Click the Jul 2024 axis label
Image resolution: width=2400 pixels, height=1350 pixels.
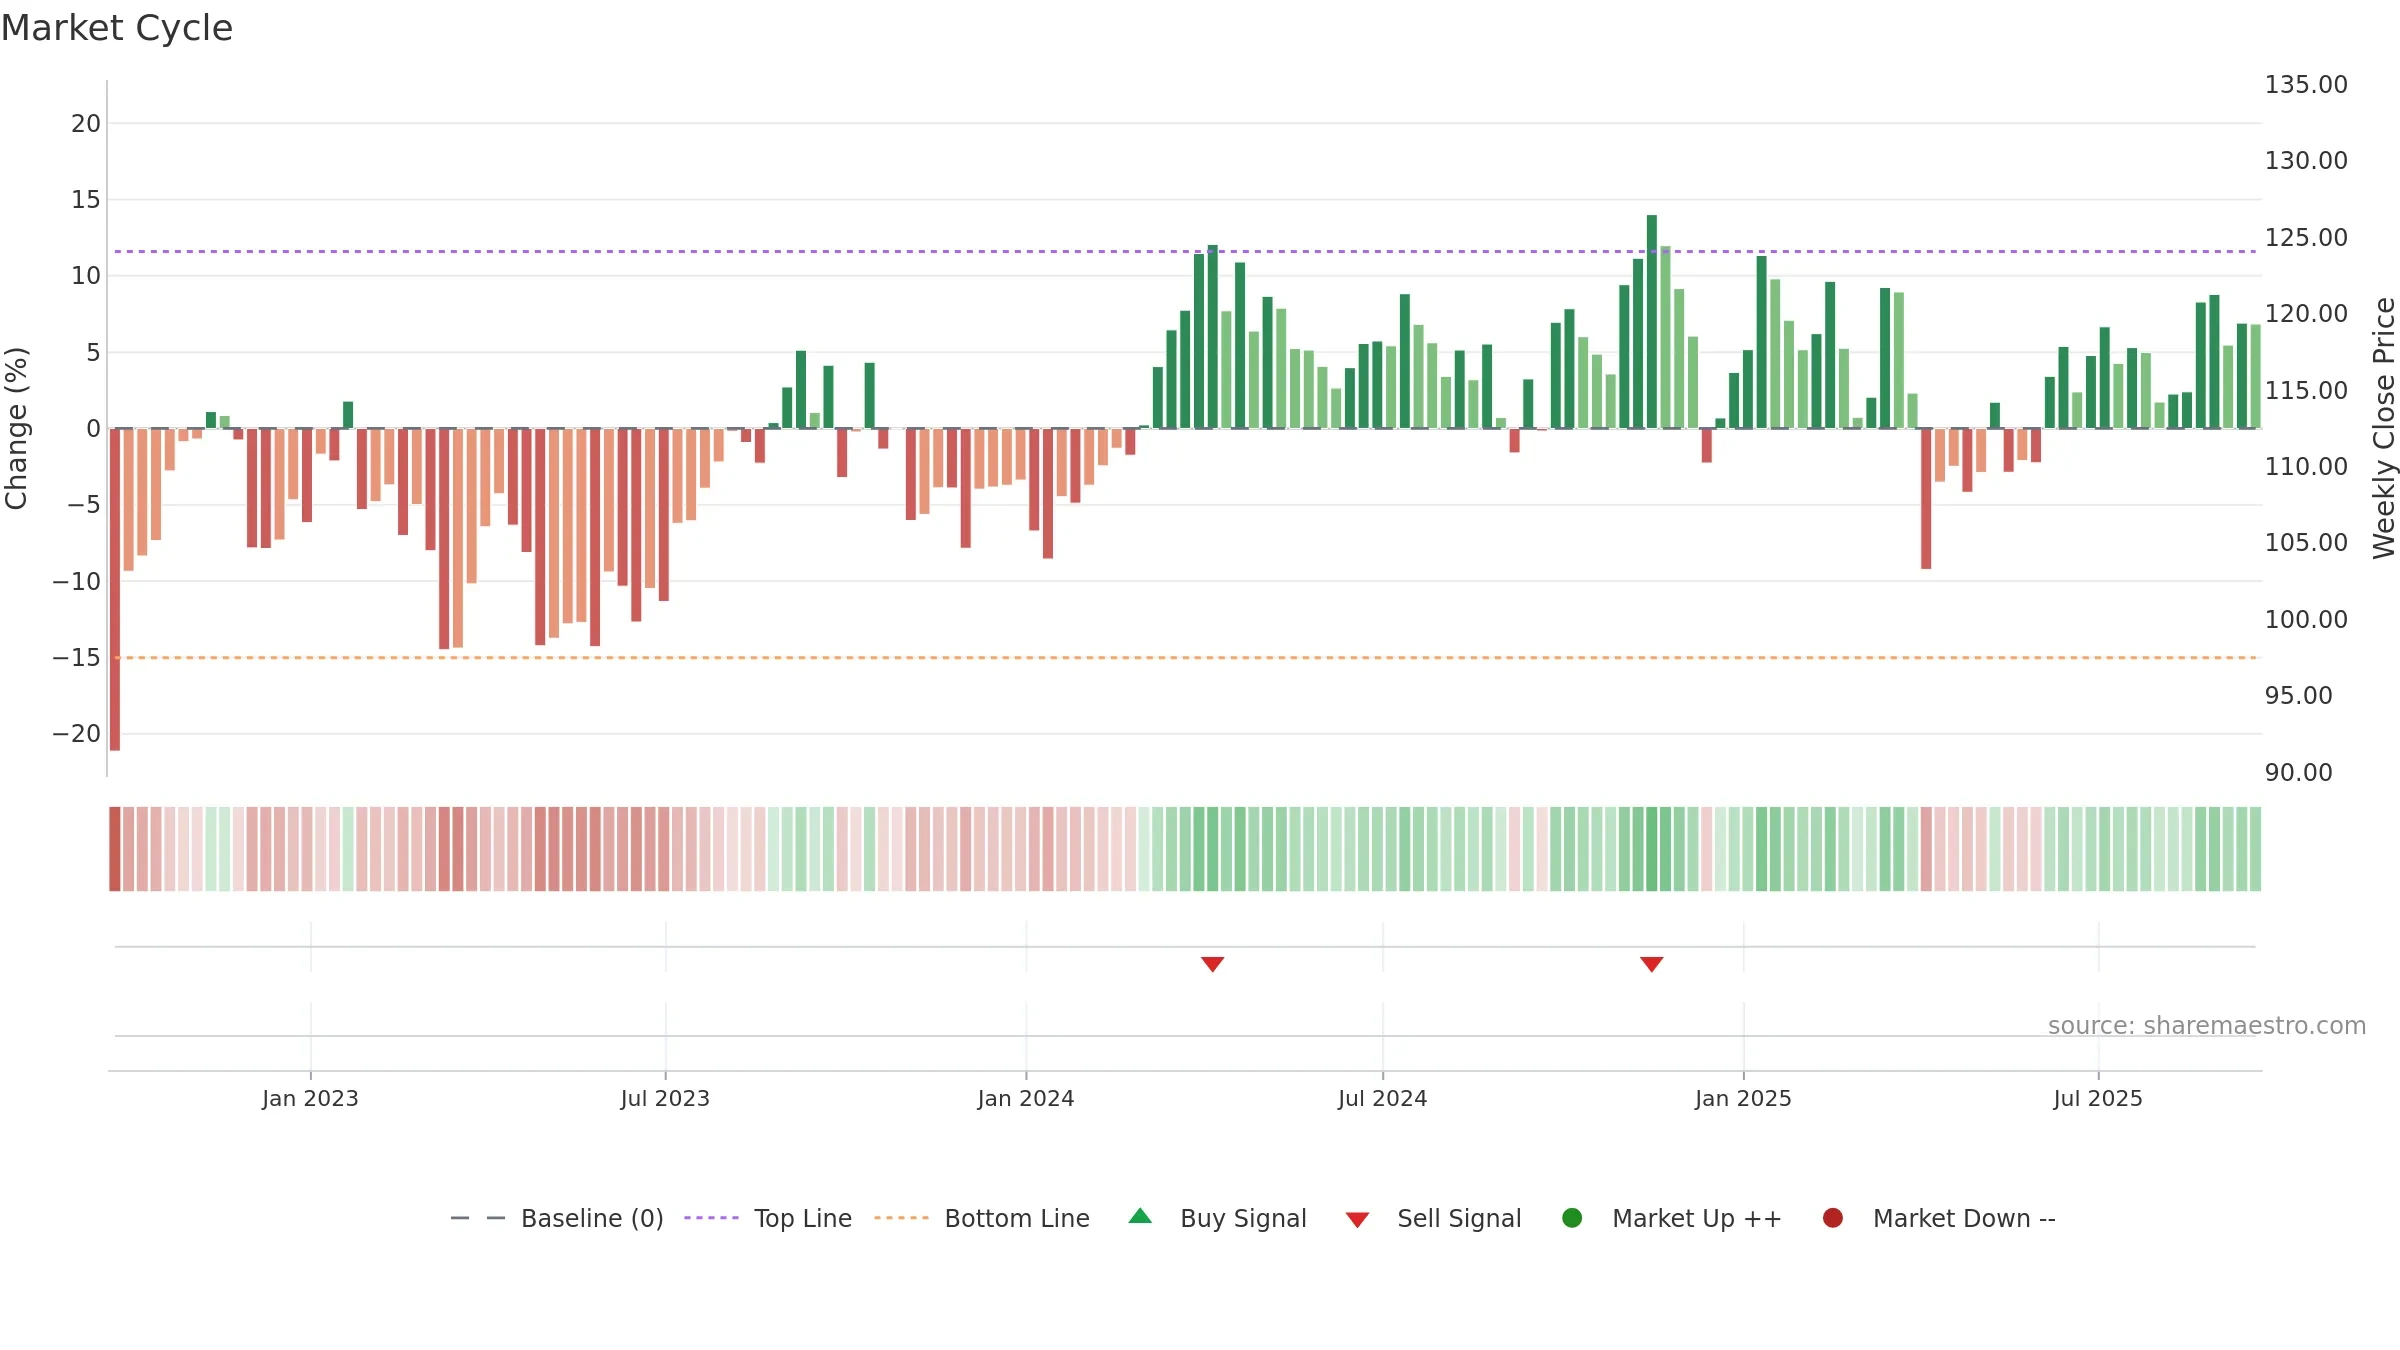pyautogui.click(x=1383, y=1098)
